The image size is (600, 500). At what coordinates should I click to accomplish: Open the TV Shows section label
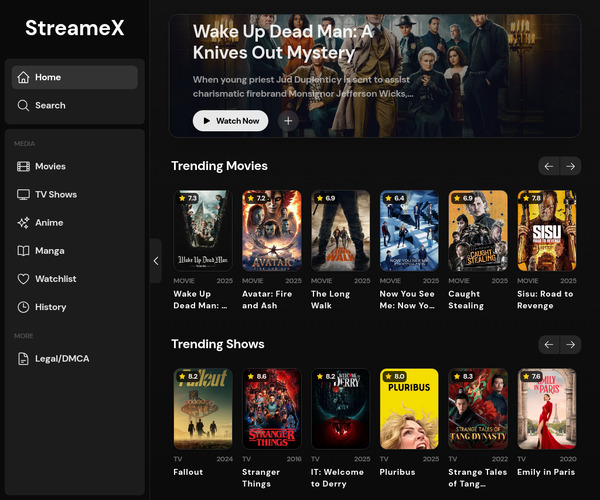(x=56, y=195)
